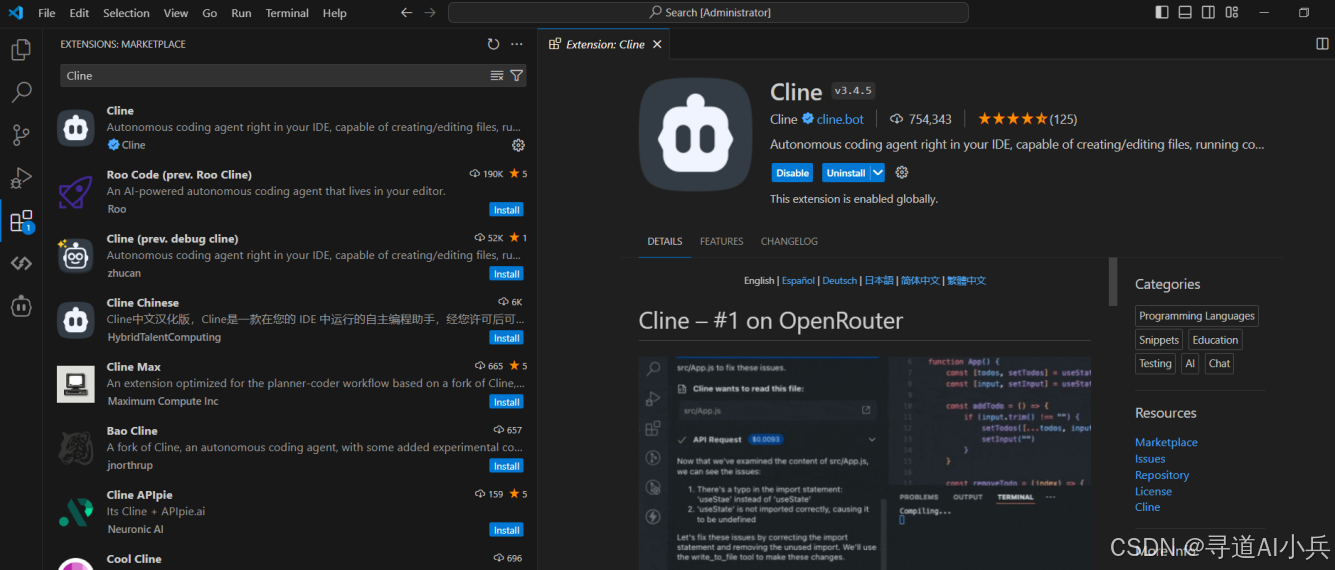The height and width of the screenshot is (570, 1335).
Task: Customize layout icon in title bar
Action: [1232, 13]
